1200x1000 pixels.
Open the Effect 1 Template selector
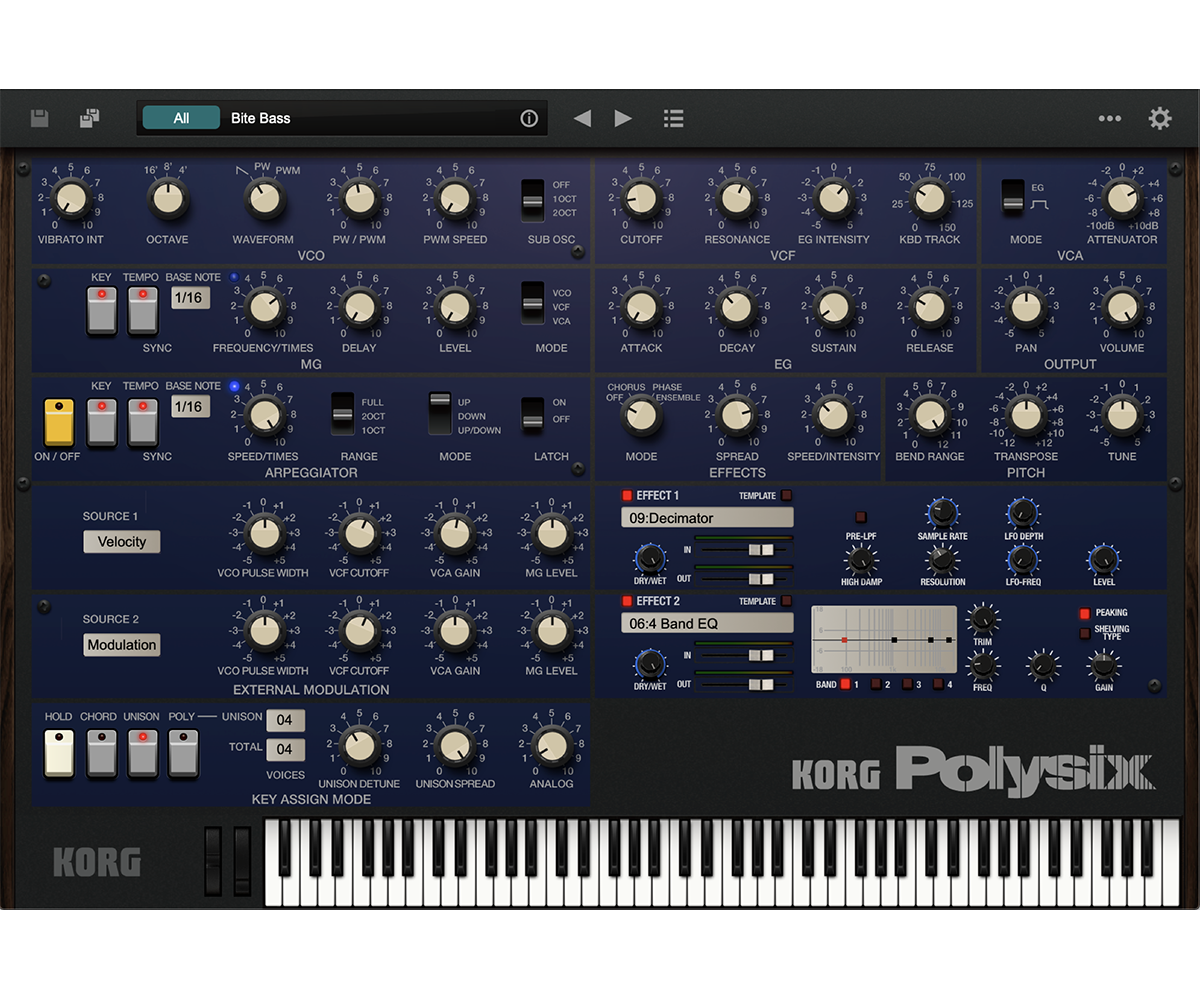pyautogui.click(x=786, y=495)
